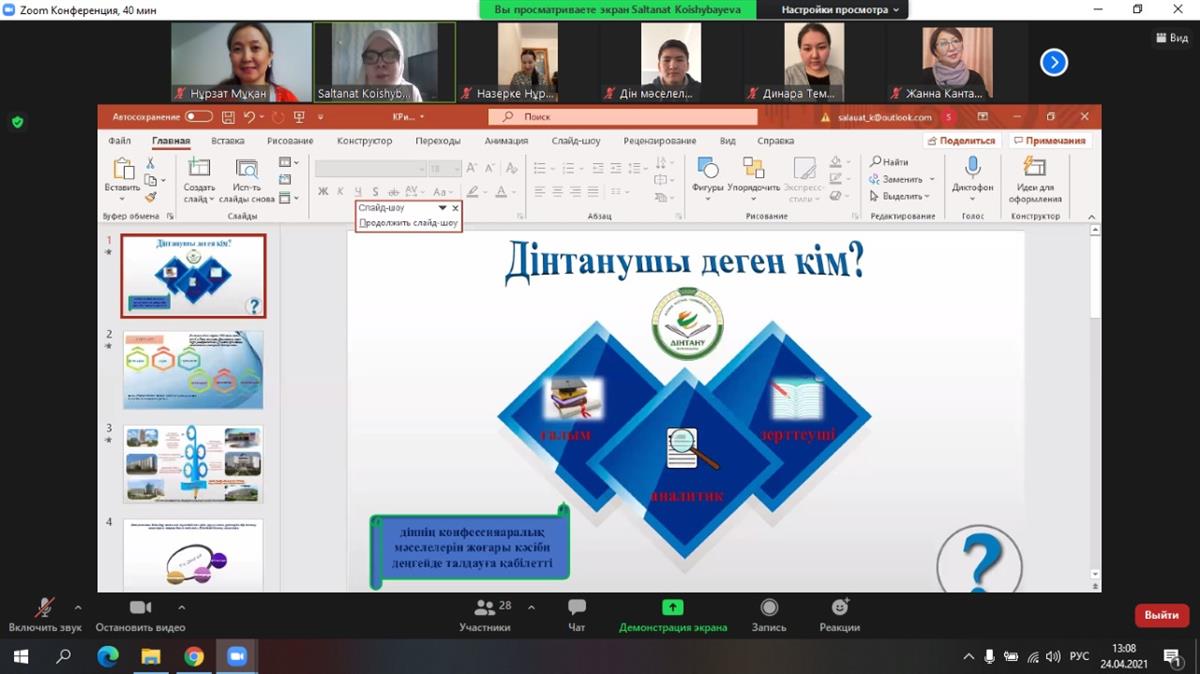The height and width of the screenshot is (674, 1200).
Task: Expand audio options arrow beside microphone
Action: pyautogui.click(x=78, y=607)
